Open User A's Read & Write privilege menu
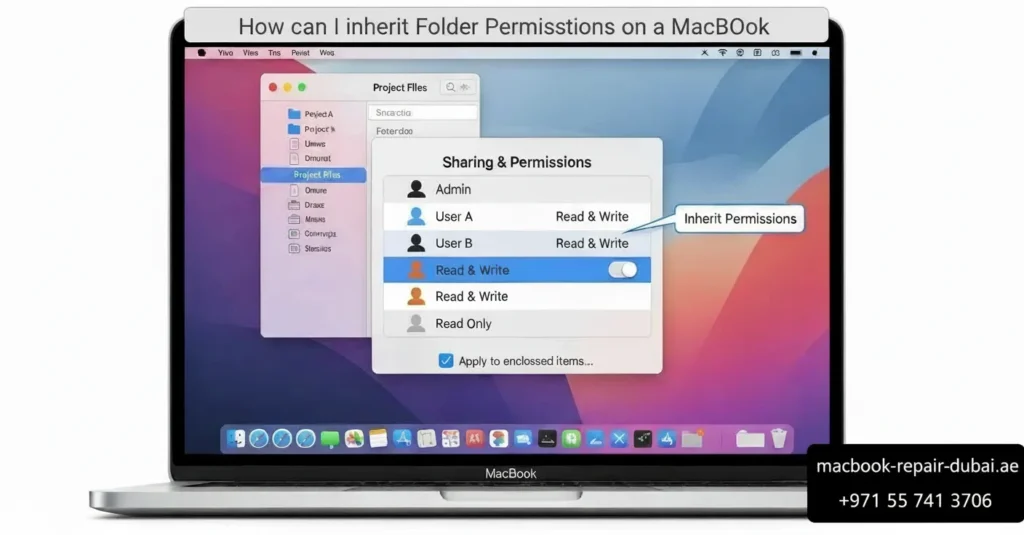Image resolution: width=1024 pixels, height=535 pixels. pyautogui.click(x=592, y=216)
